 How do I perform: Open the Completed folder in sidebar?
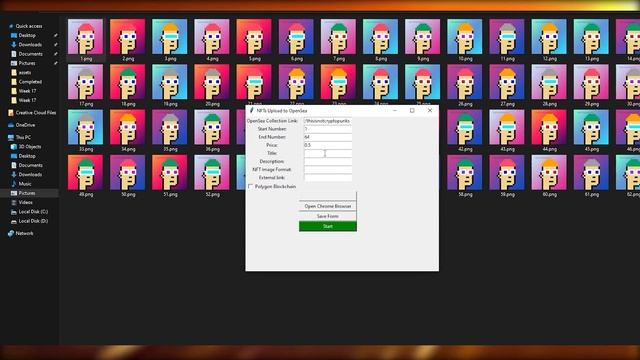coord(30,82)
